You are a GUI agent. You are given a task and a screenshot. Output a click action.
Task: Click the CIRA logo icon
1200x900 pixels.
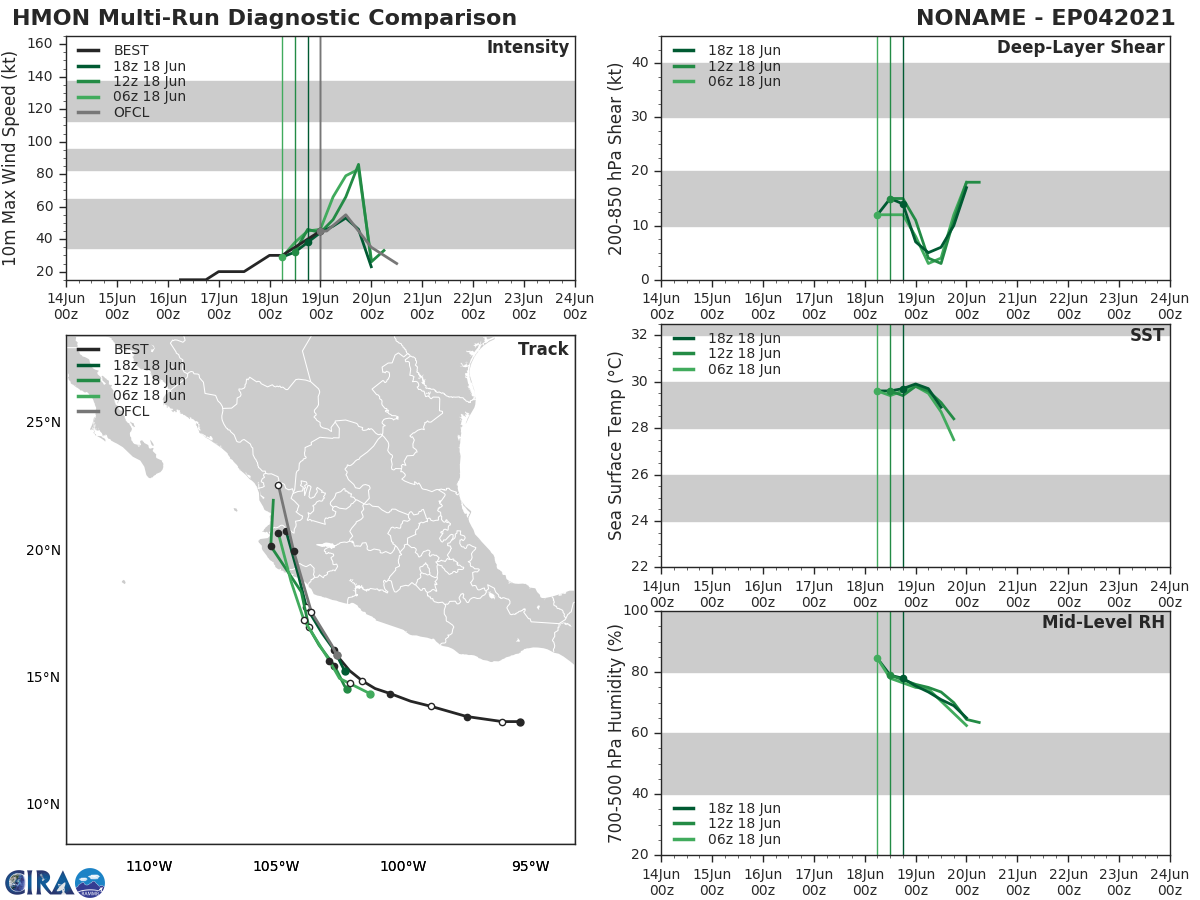[x=55, y=882]
